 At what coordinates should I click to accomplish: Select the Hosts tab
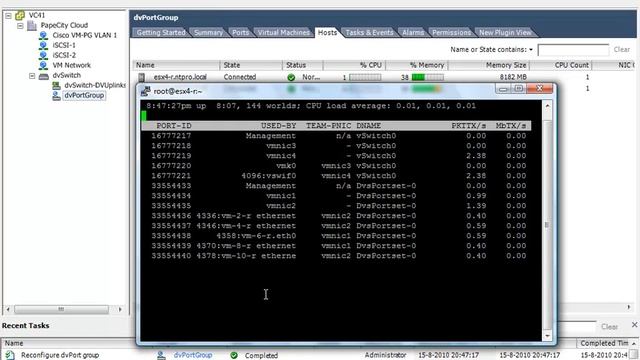[327, 32]
